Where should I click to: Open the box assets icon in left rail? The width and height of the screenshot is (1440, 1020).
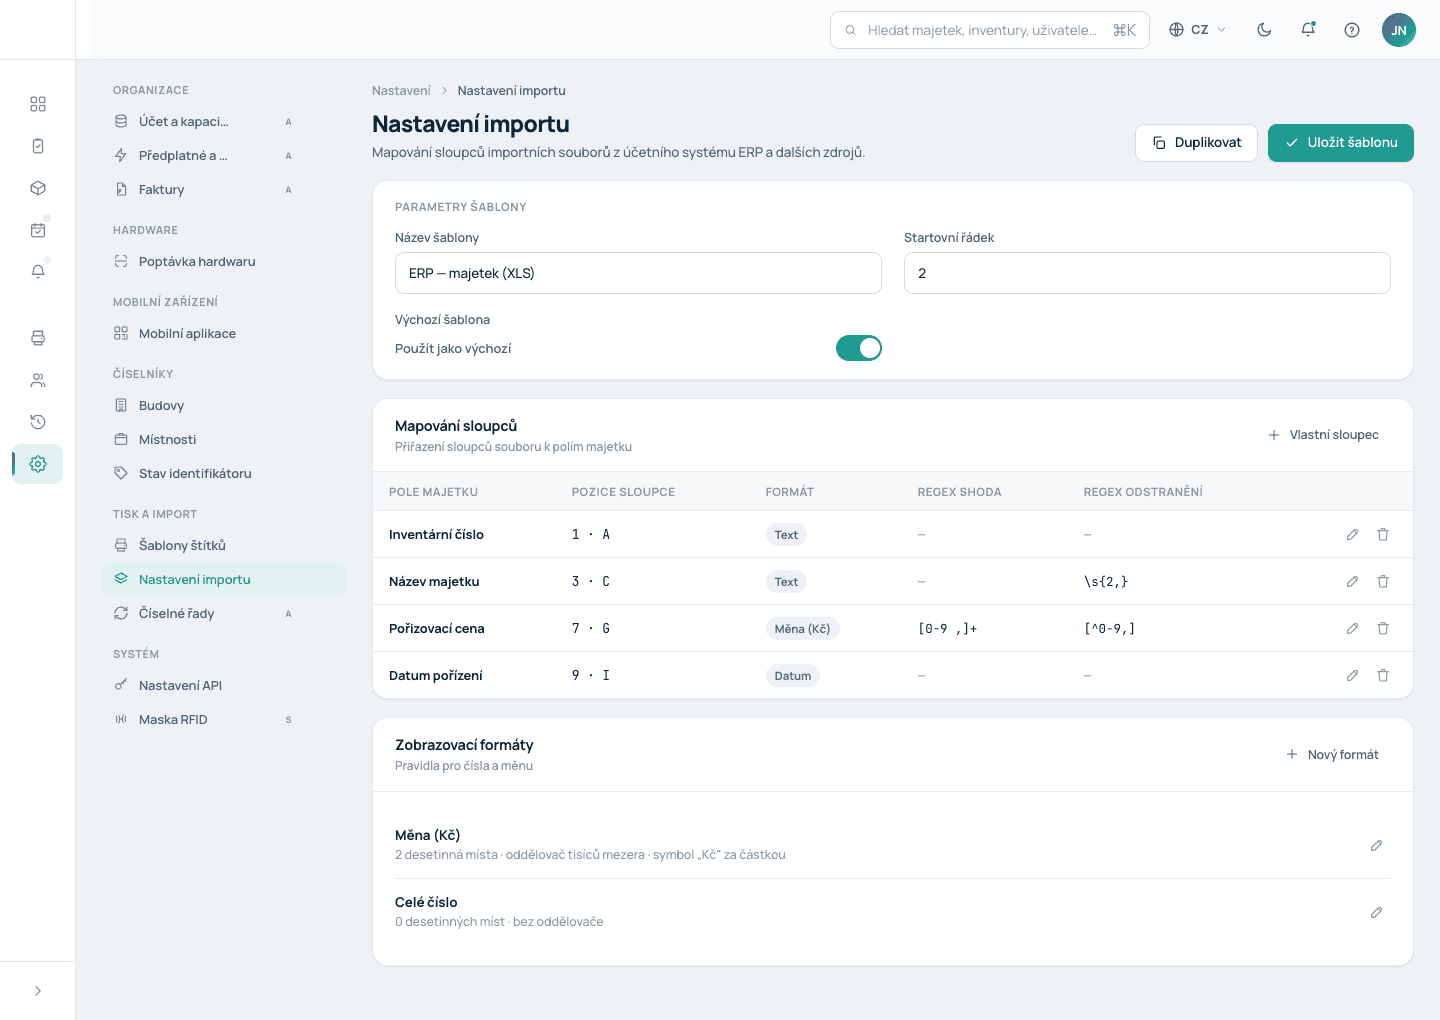coord(38,188)
